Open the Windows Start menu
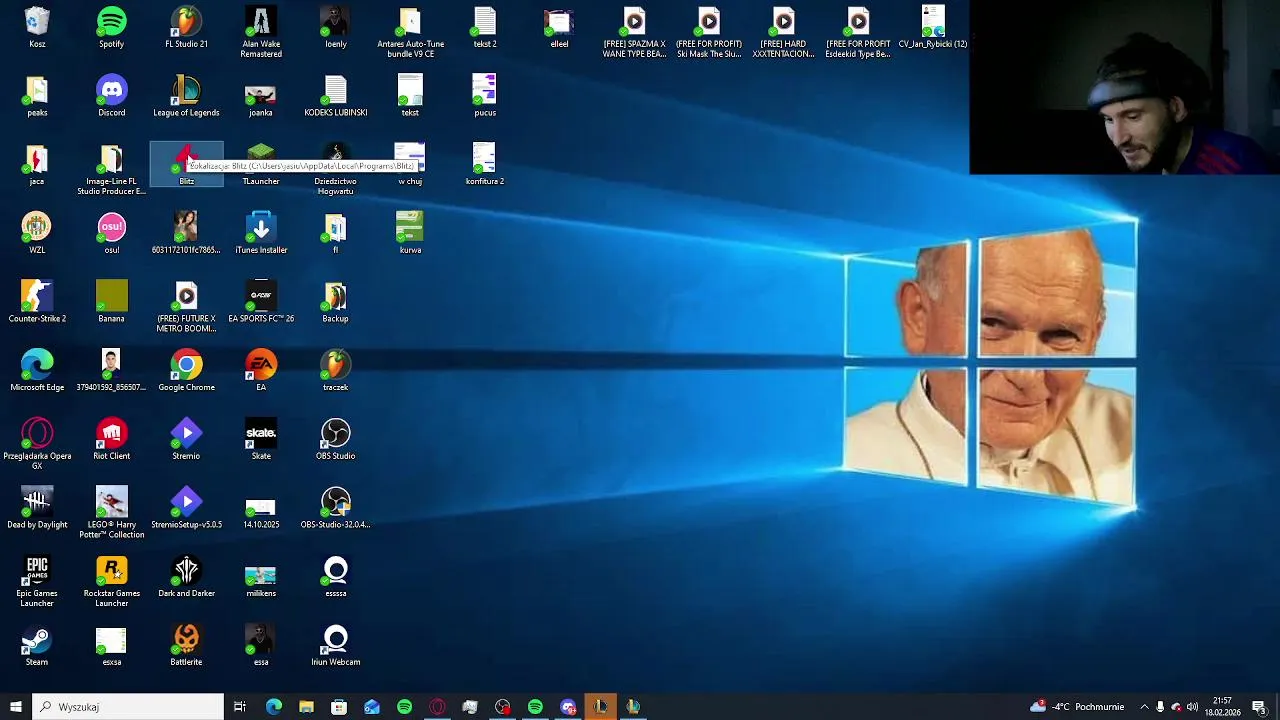 pos(15,707)
